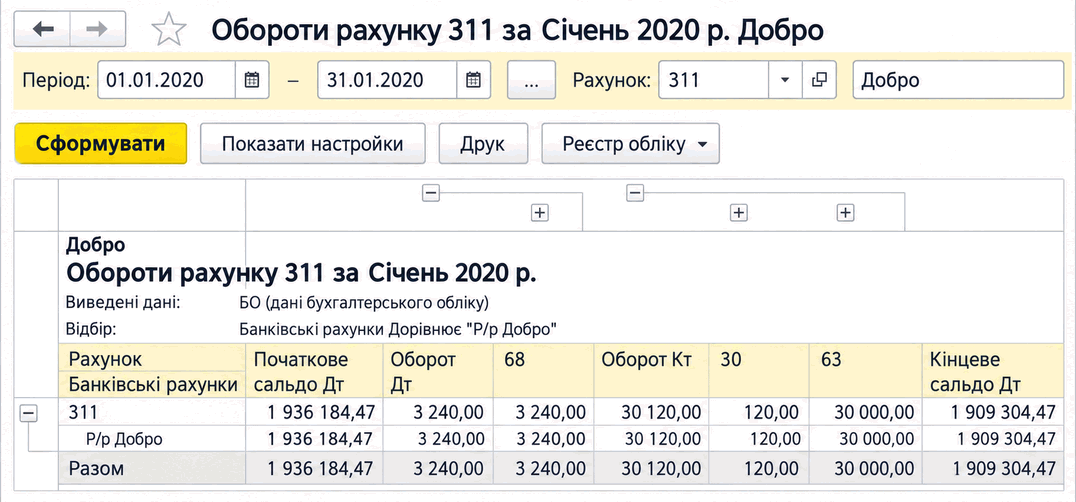The height and width of the screenshot is (502, 1076).
Task: Click the Оборот Дт column header
Action: (438, 370)
